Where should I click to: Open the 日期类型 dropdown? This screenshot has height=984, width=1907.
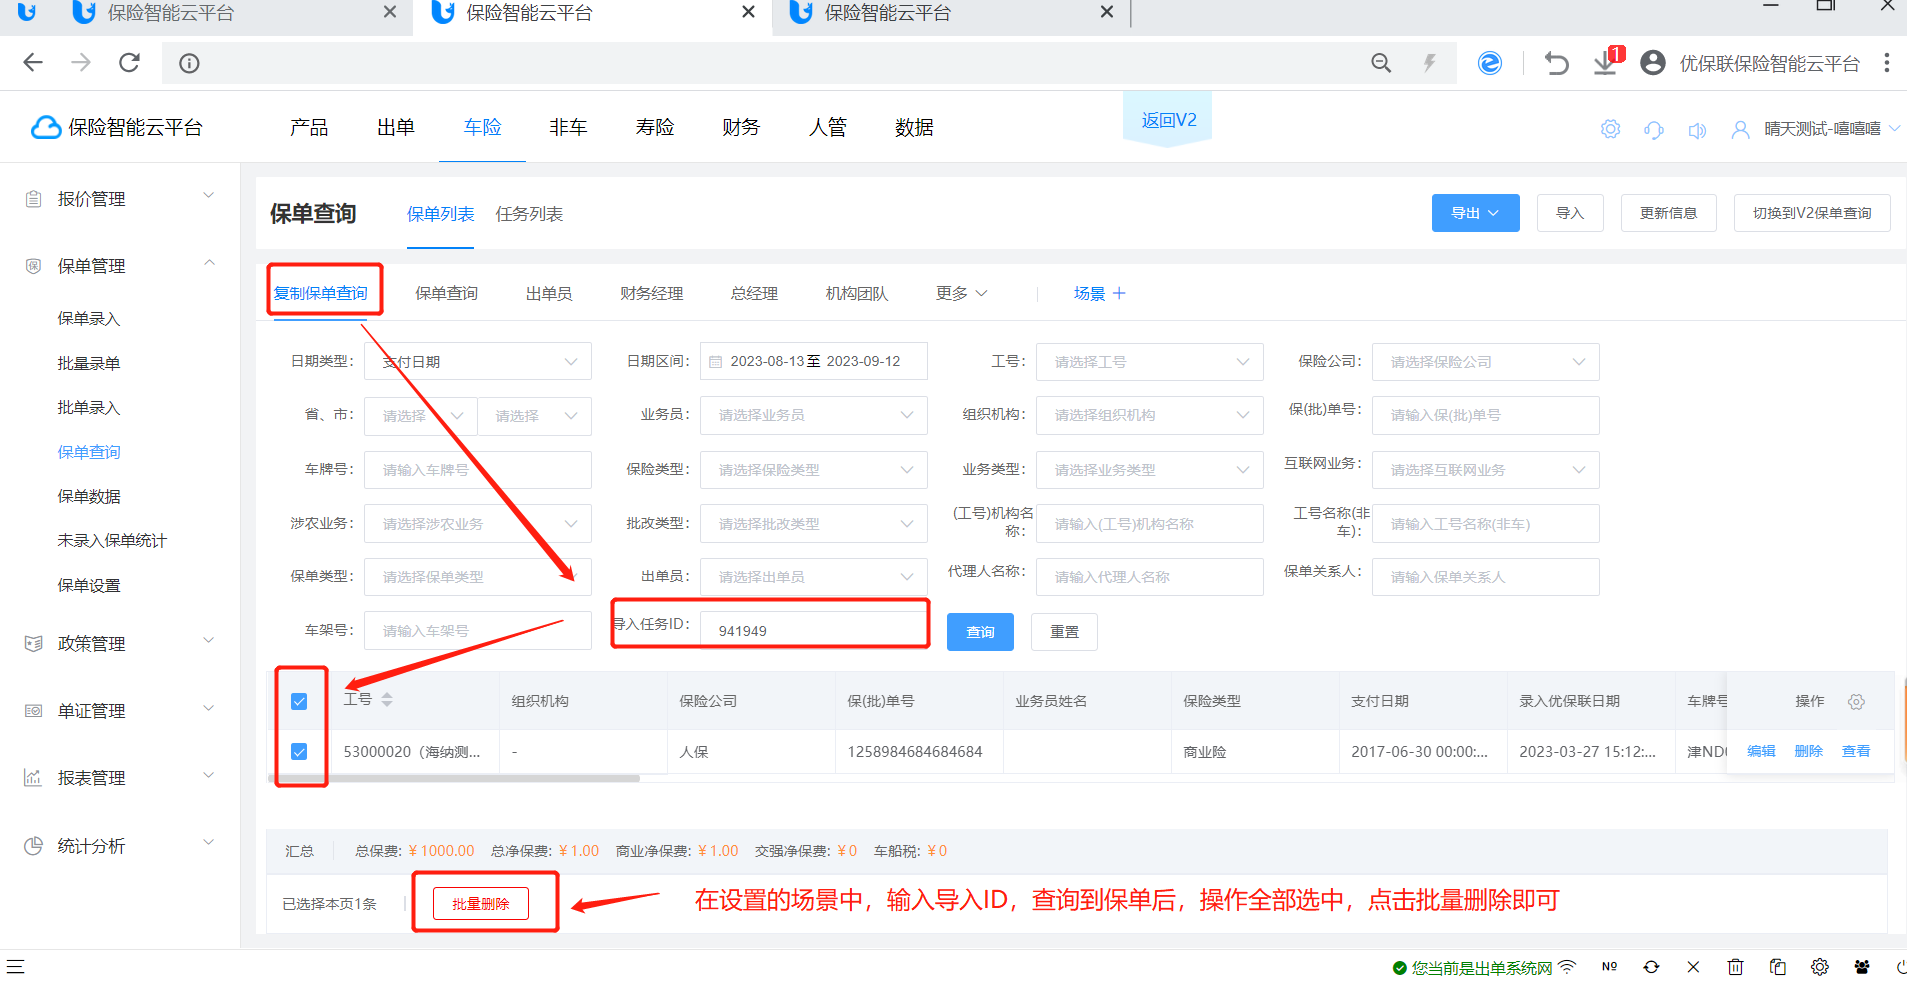tap(478, 362)
